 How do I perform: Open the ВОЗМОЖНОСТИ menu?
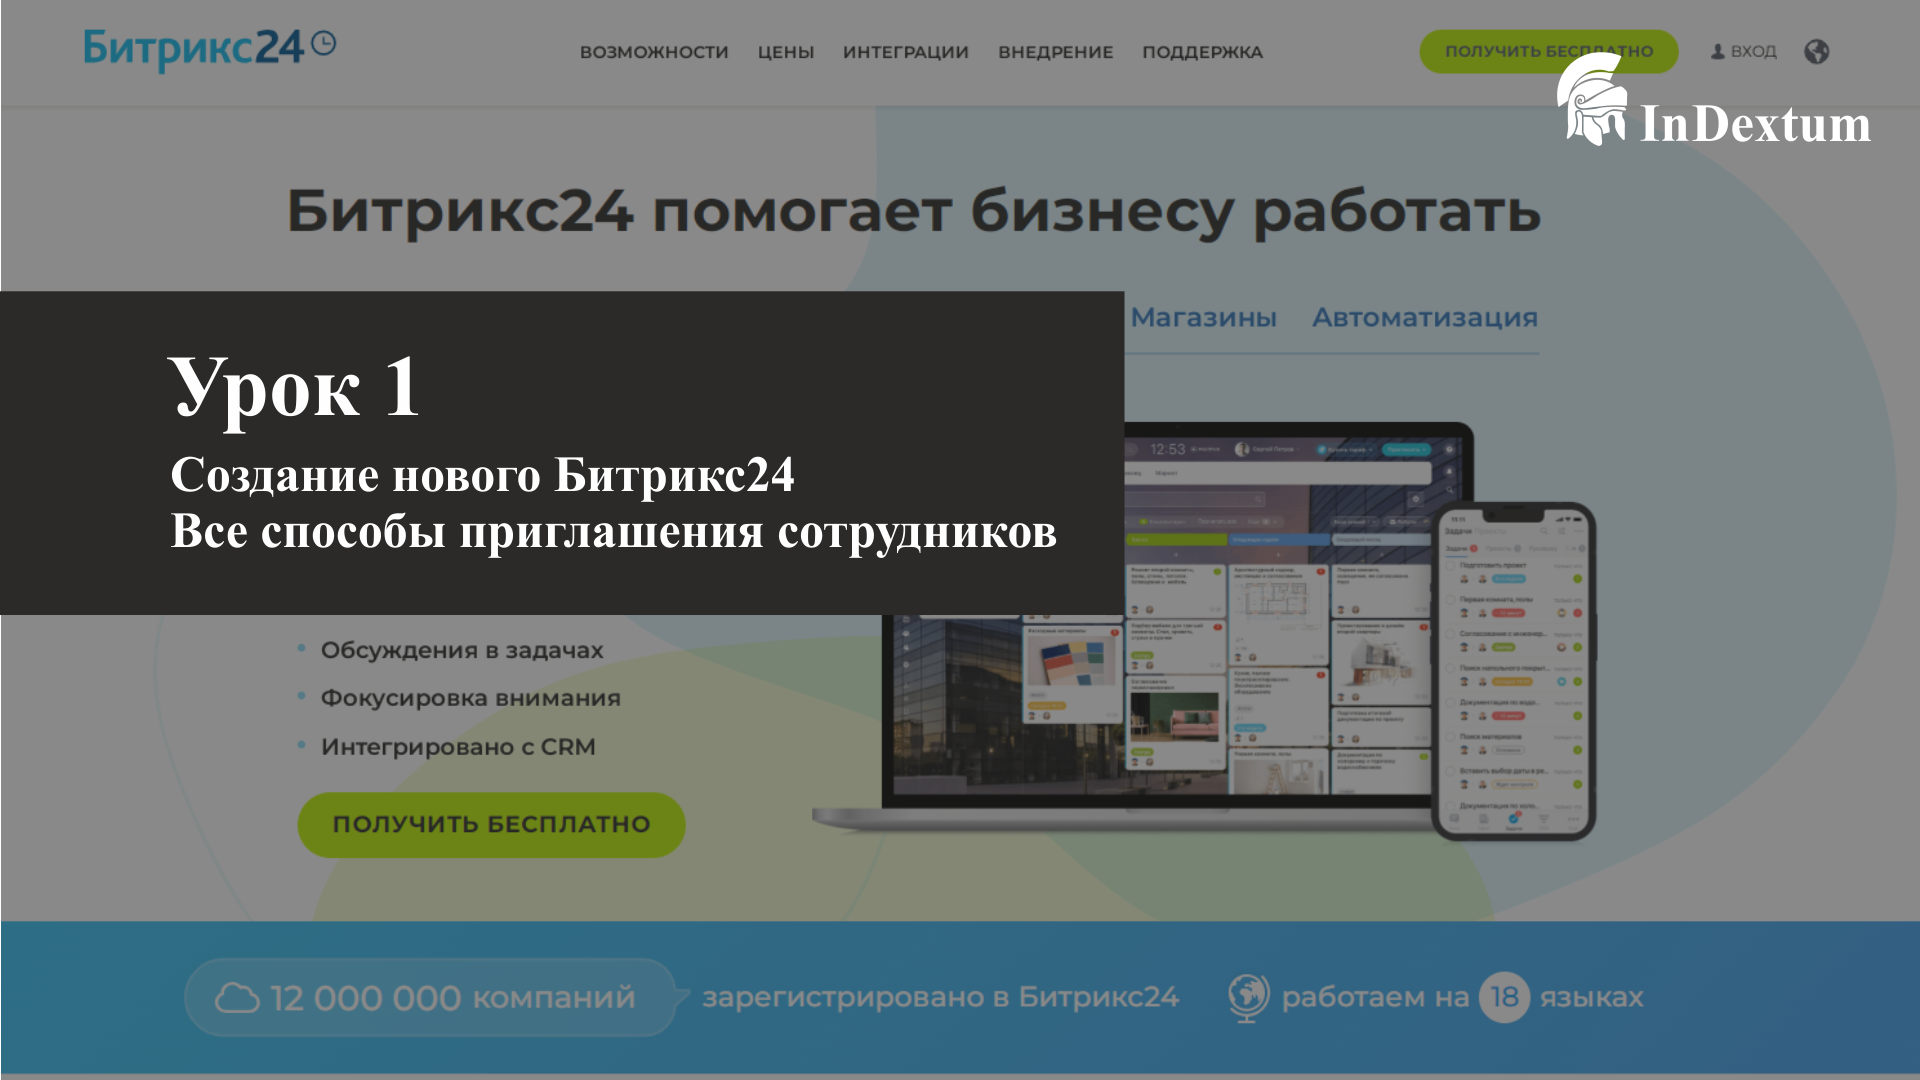pos(654,52)
